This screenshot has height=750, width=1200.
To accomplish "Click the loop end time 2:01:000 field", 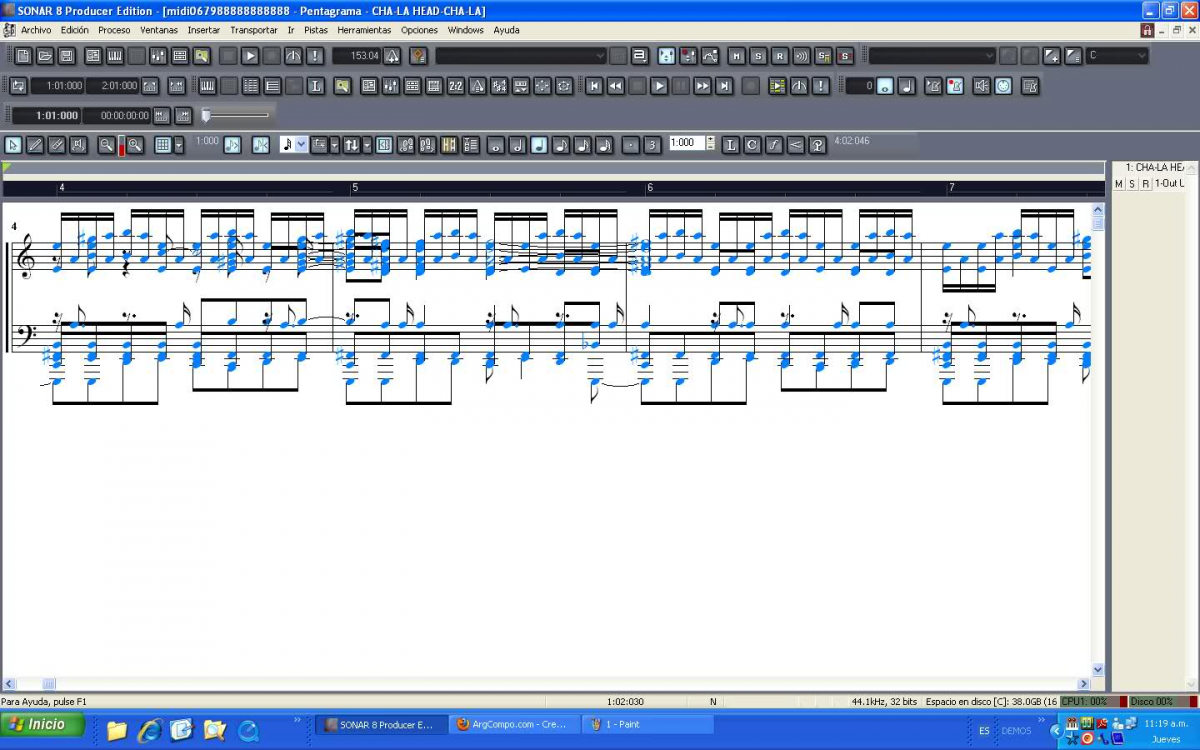I will pyautogui.click(x=113, y=86).
